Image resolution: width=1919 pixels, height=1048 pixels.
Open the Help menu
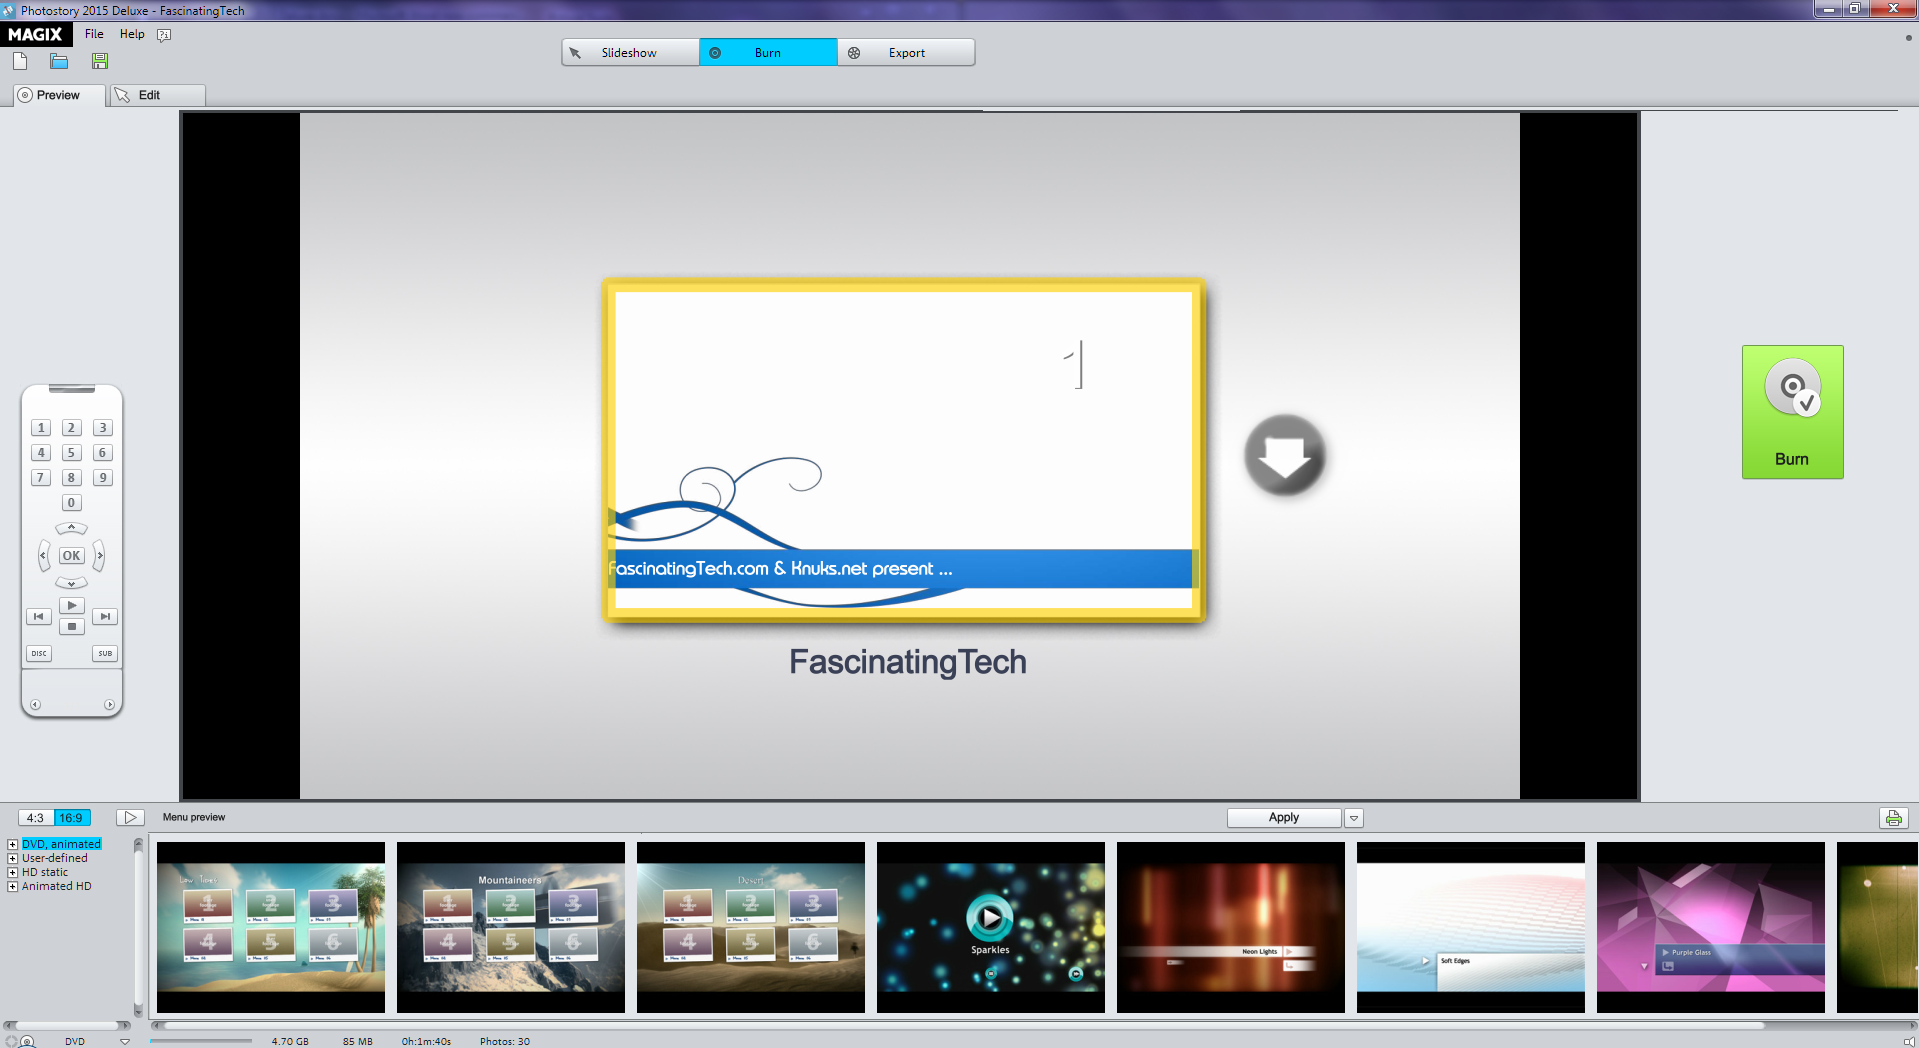(132, 34)
